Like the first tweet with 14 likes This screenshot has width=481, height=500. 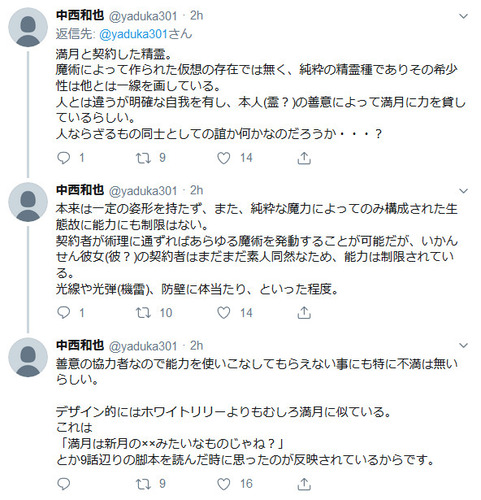pos(224,158)
